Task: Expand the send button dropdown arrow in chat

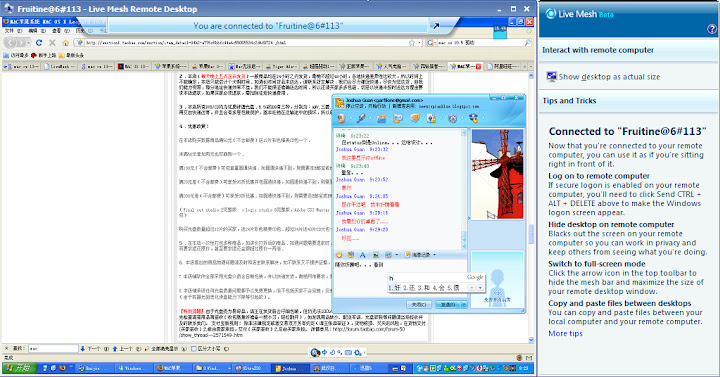Action: [x=463, y=304]
